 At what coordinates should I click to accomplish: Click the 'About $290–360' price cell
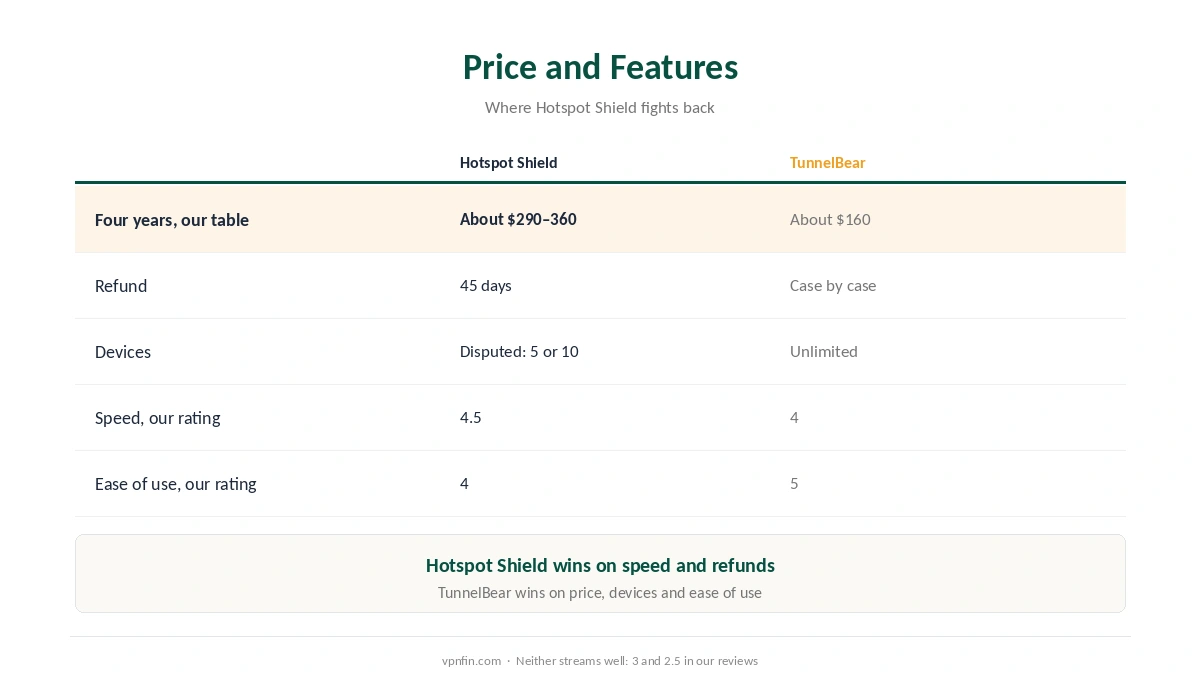(518, 219)
